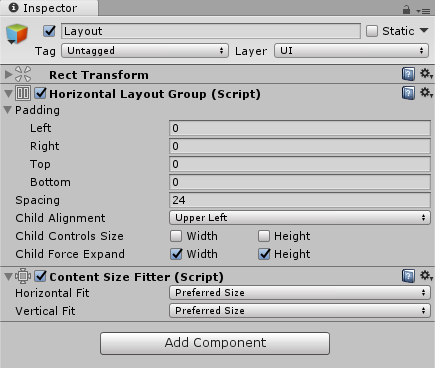
Task: Enable Child Controls Size Width
Action: point(176,236)
